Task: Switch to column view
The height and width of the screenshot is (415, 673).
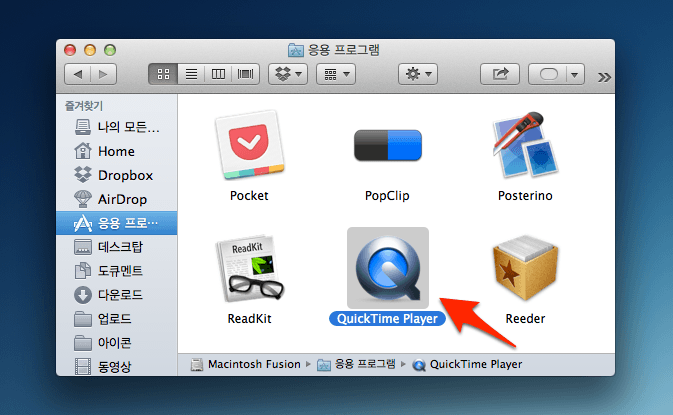Action: click(x=218, y=74)
